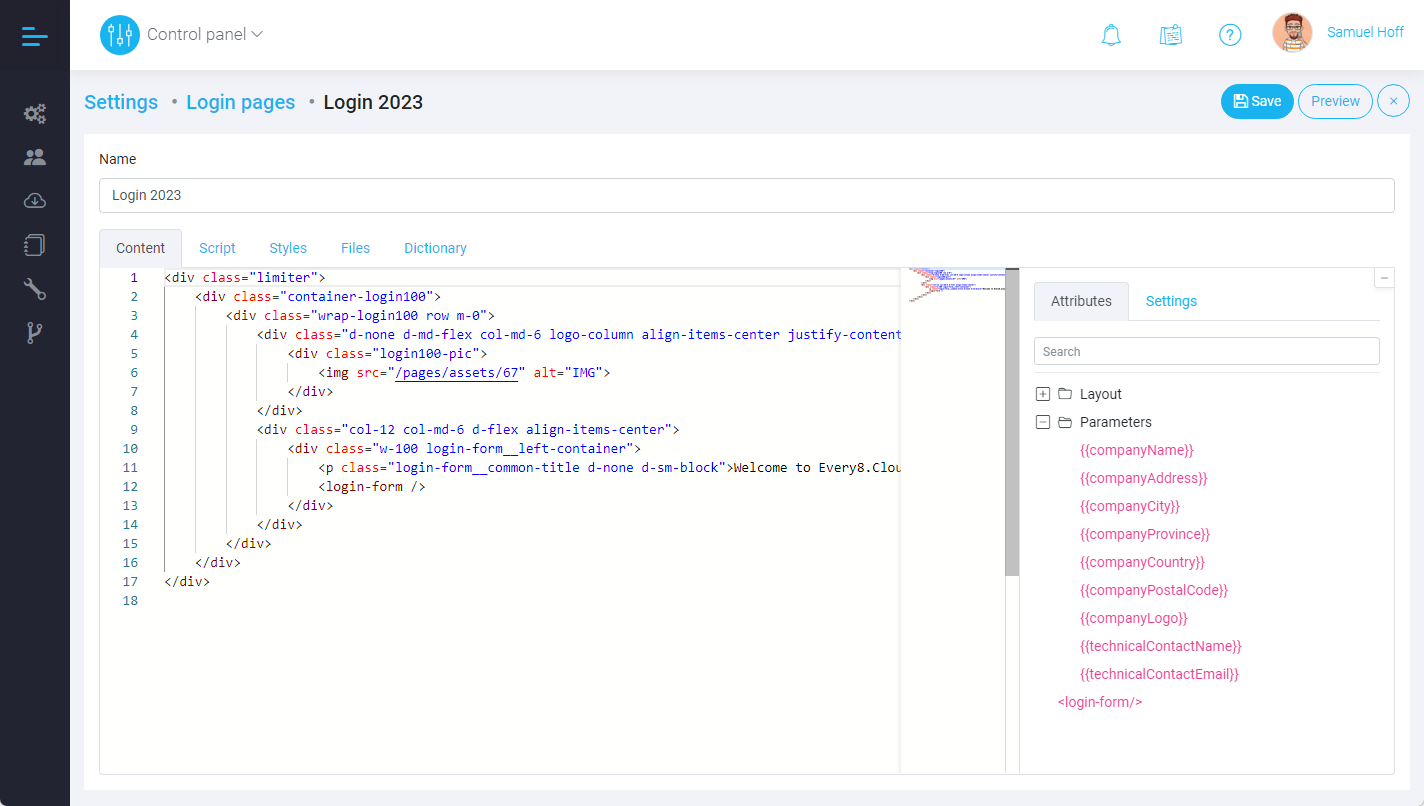Open the cloud download sidebar icon
The width and height of the screenshot is (1424, 806).
[x=35, y=201]
